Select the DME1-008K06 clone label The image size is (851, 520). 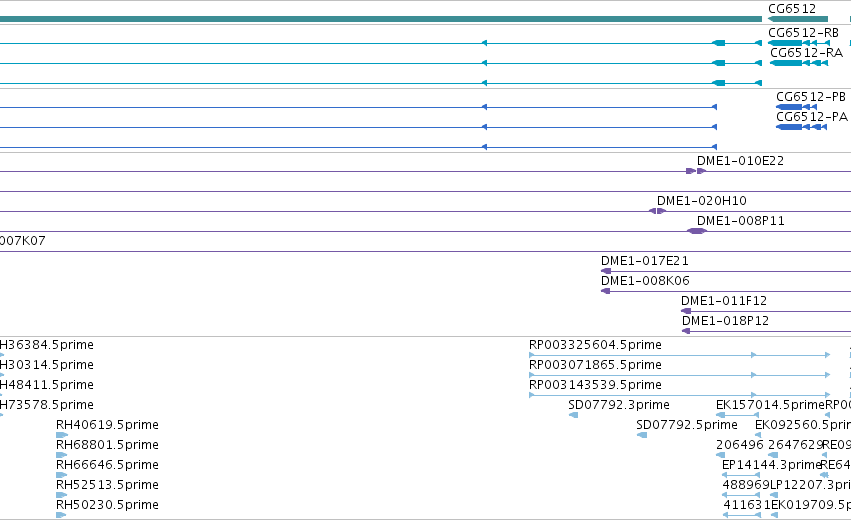click(x=645, y=281)
